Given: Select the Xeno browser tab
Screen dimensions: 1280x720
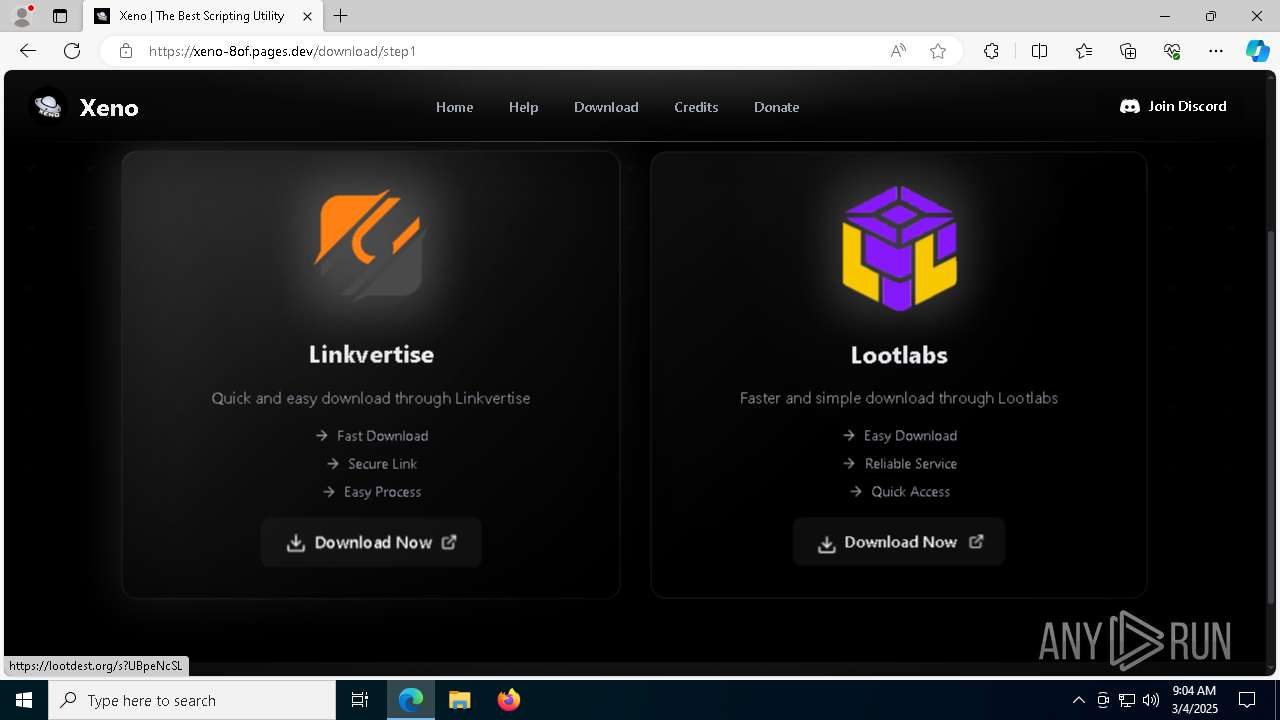Looking at the screenshot, I should [202, 16].
